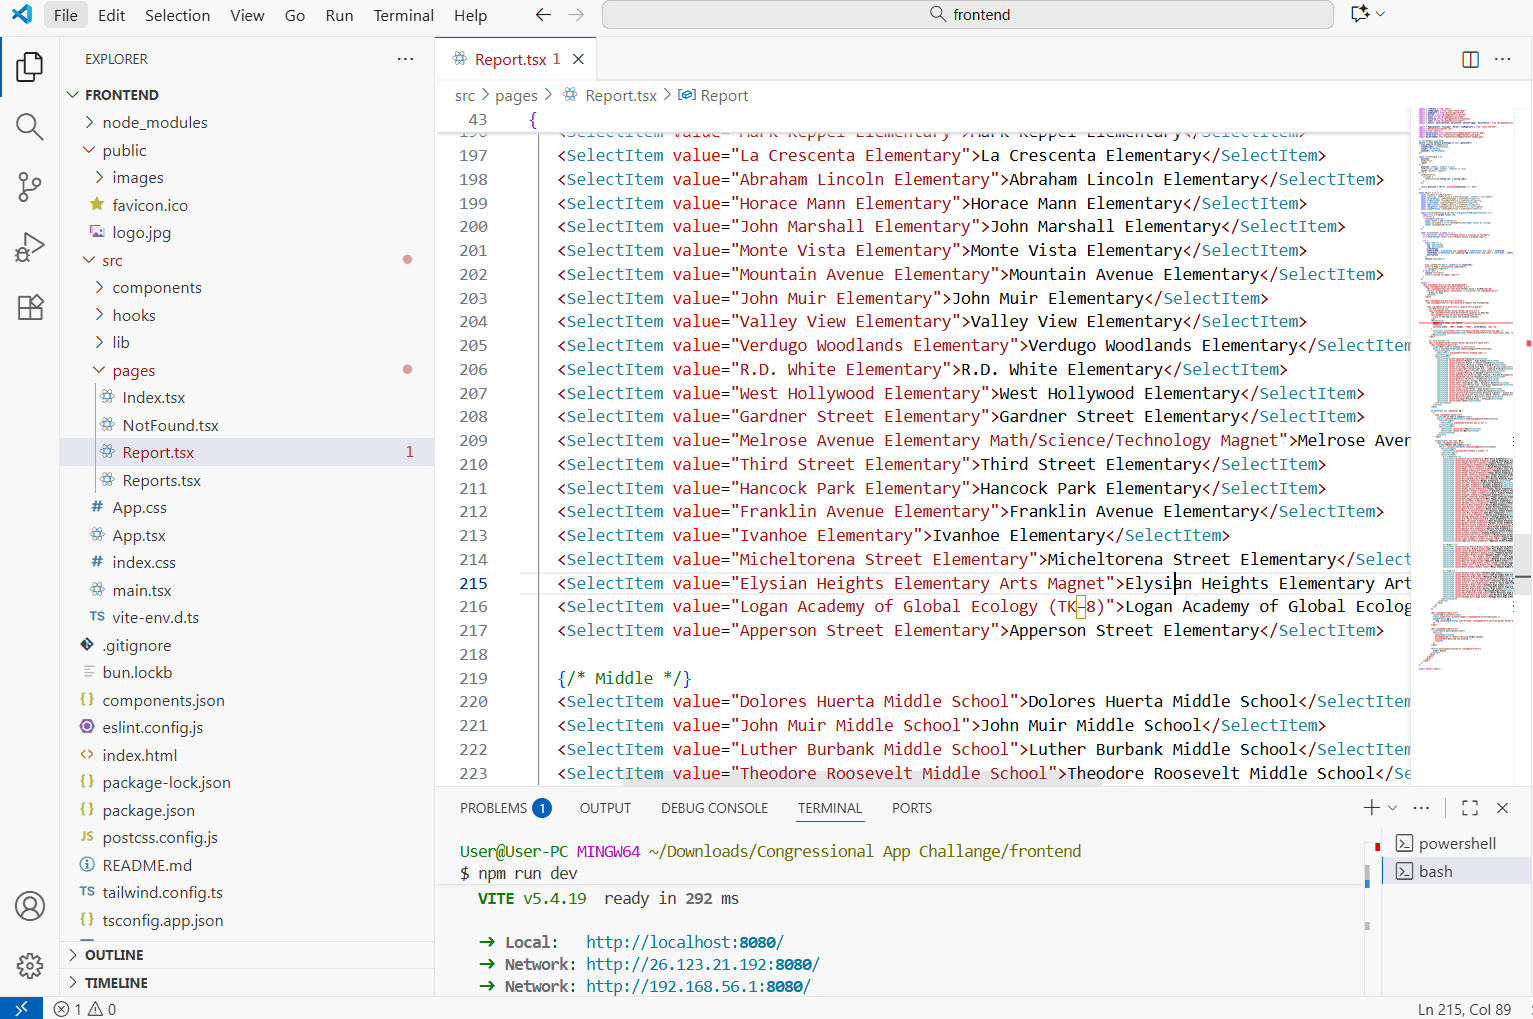
Task: Open the Accounts menu icon
Action: tap(30, 906)
